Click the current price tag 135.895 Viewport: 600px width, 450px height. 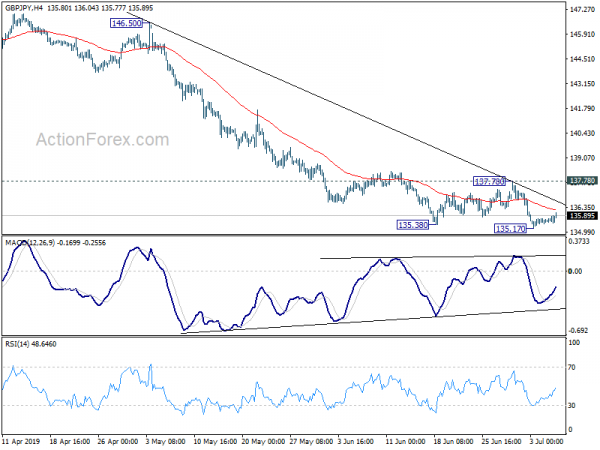582,216
